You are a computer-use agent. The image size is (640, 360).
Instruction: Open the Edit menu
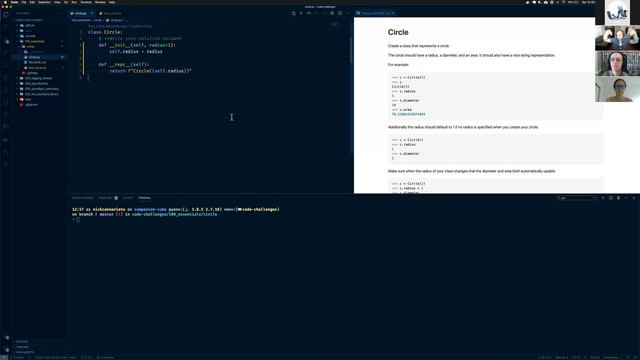point(32,2)
